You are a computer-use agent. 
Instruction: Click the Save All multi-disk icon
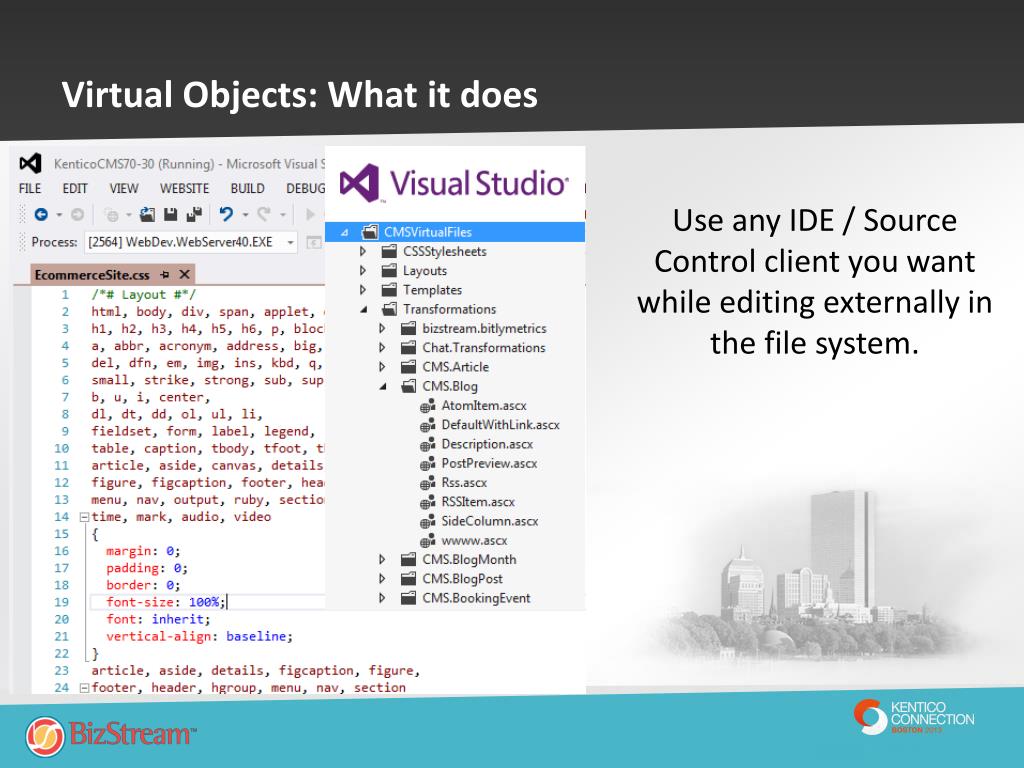coord(194,214)
